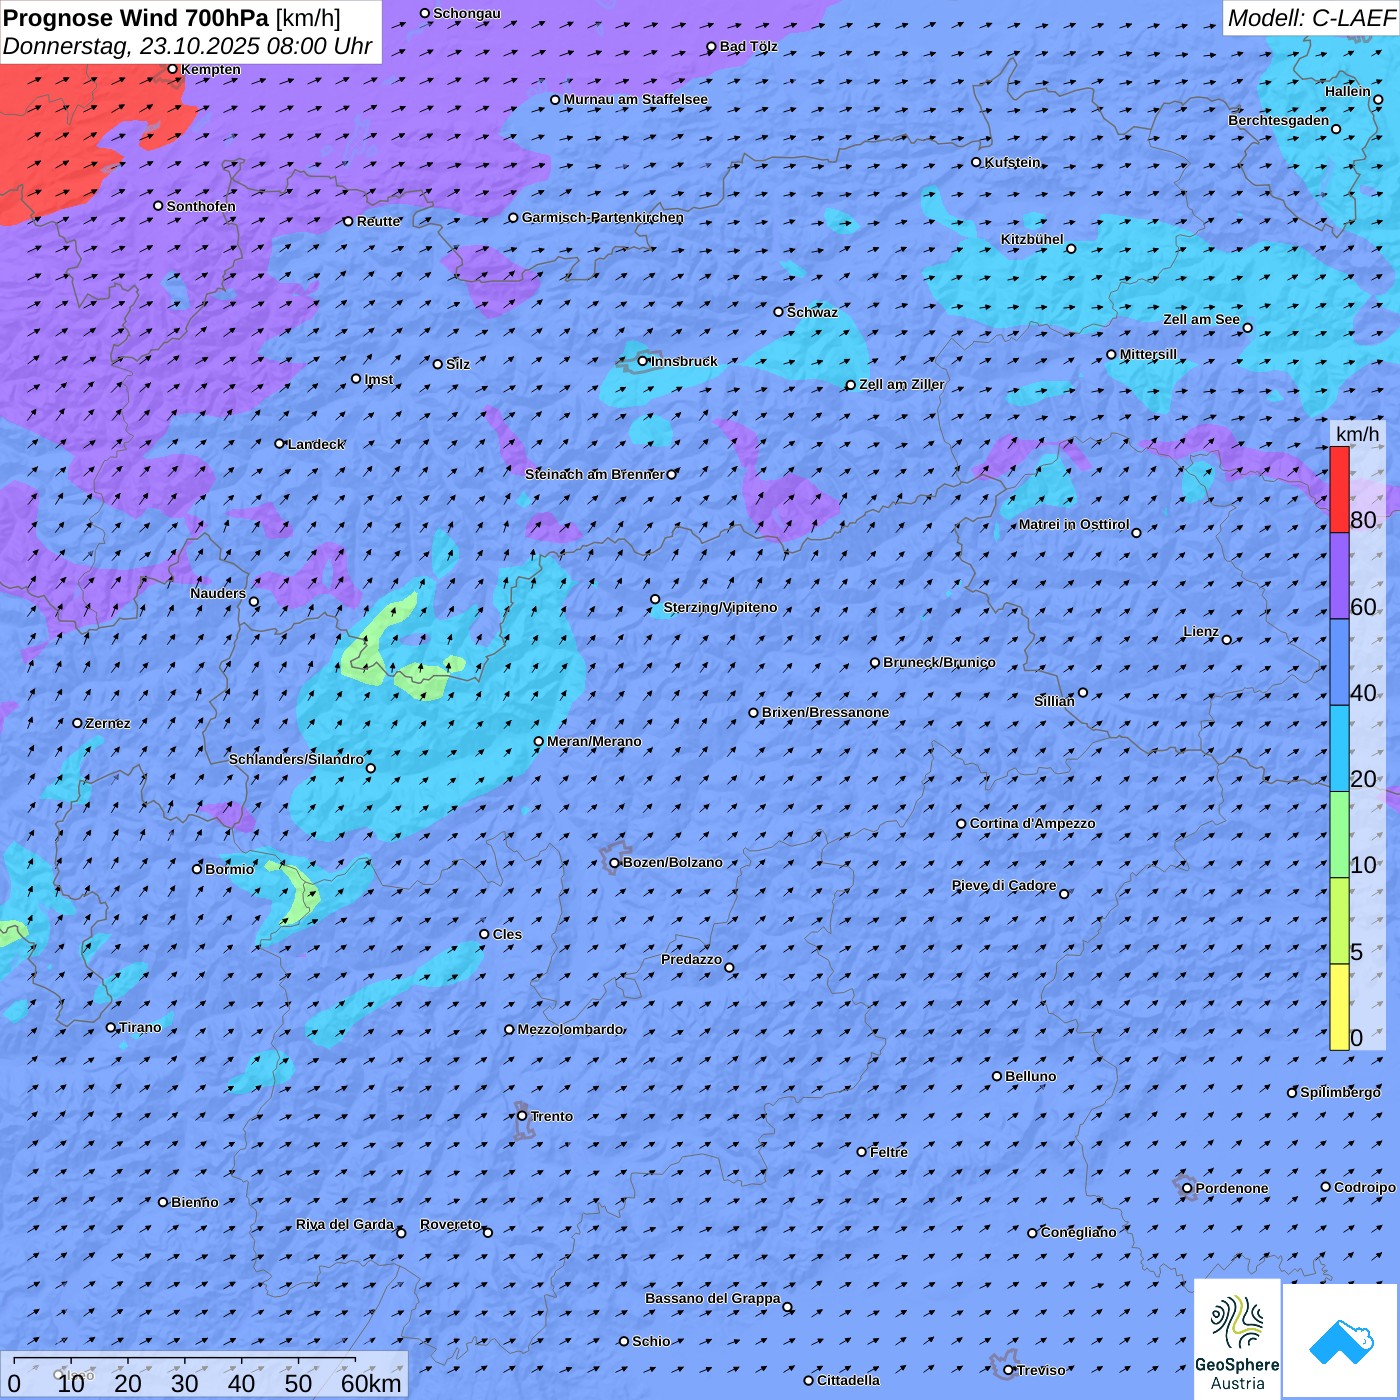Click the Mittersill label
This screenshot has width=1400, height=1400.
coord(1148,354)
